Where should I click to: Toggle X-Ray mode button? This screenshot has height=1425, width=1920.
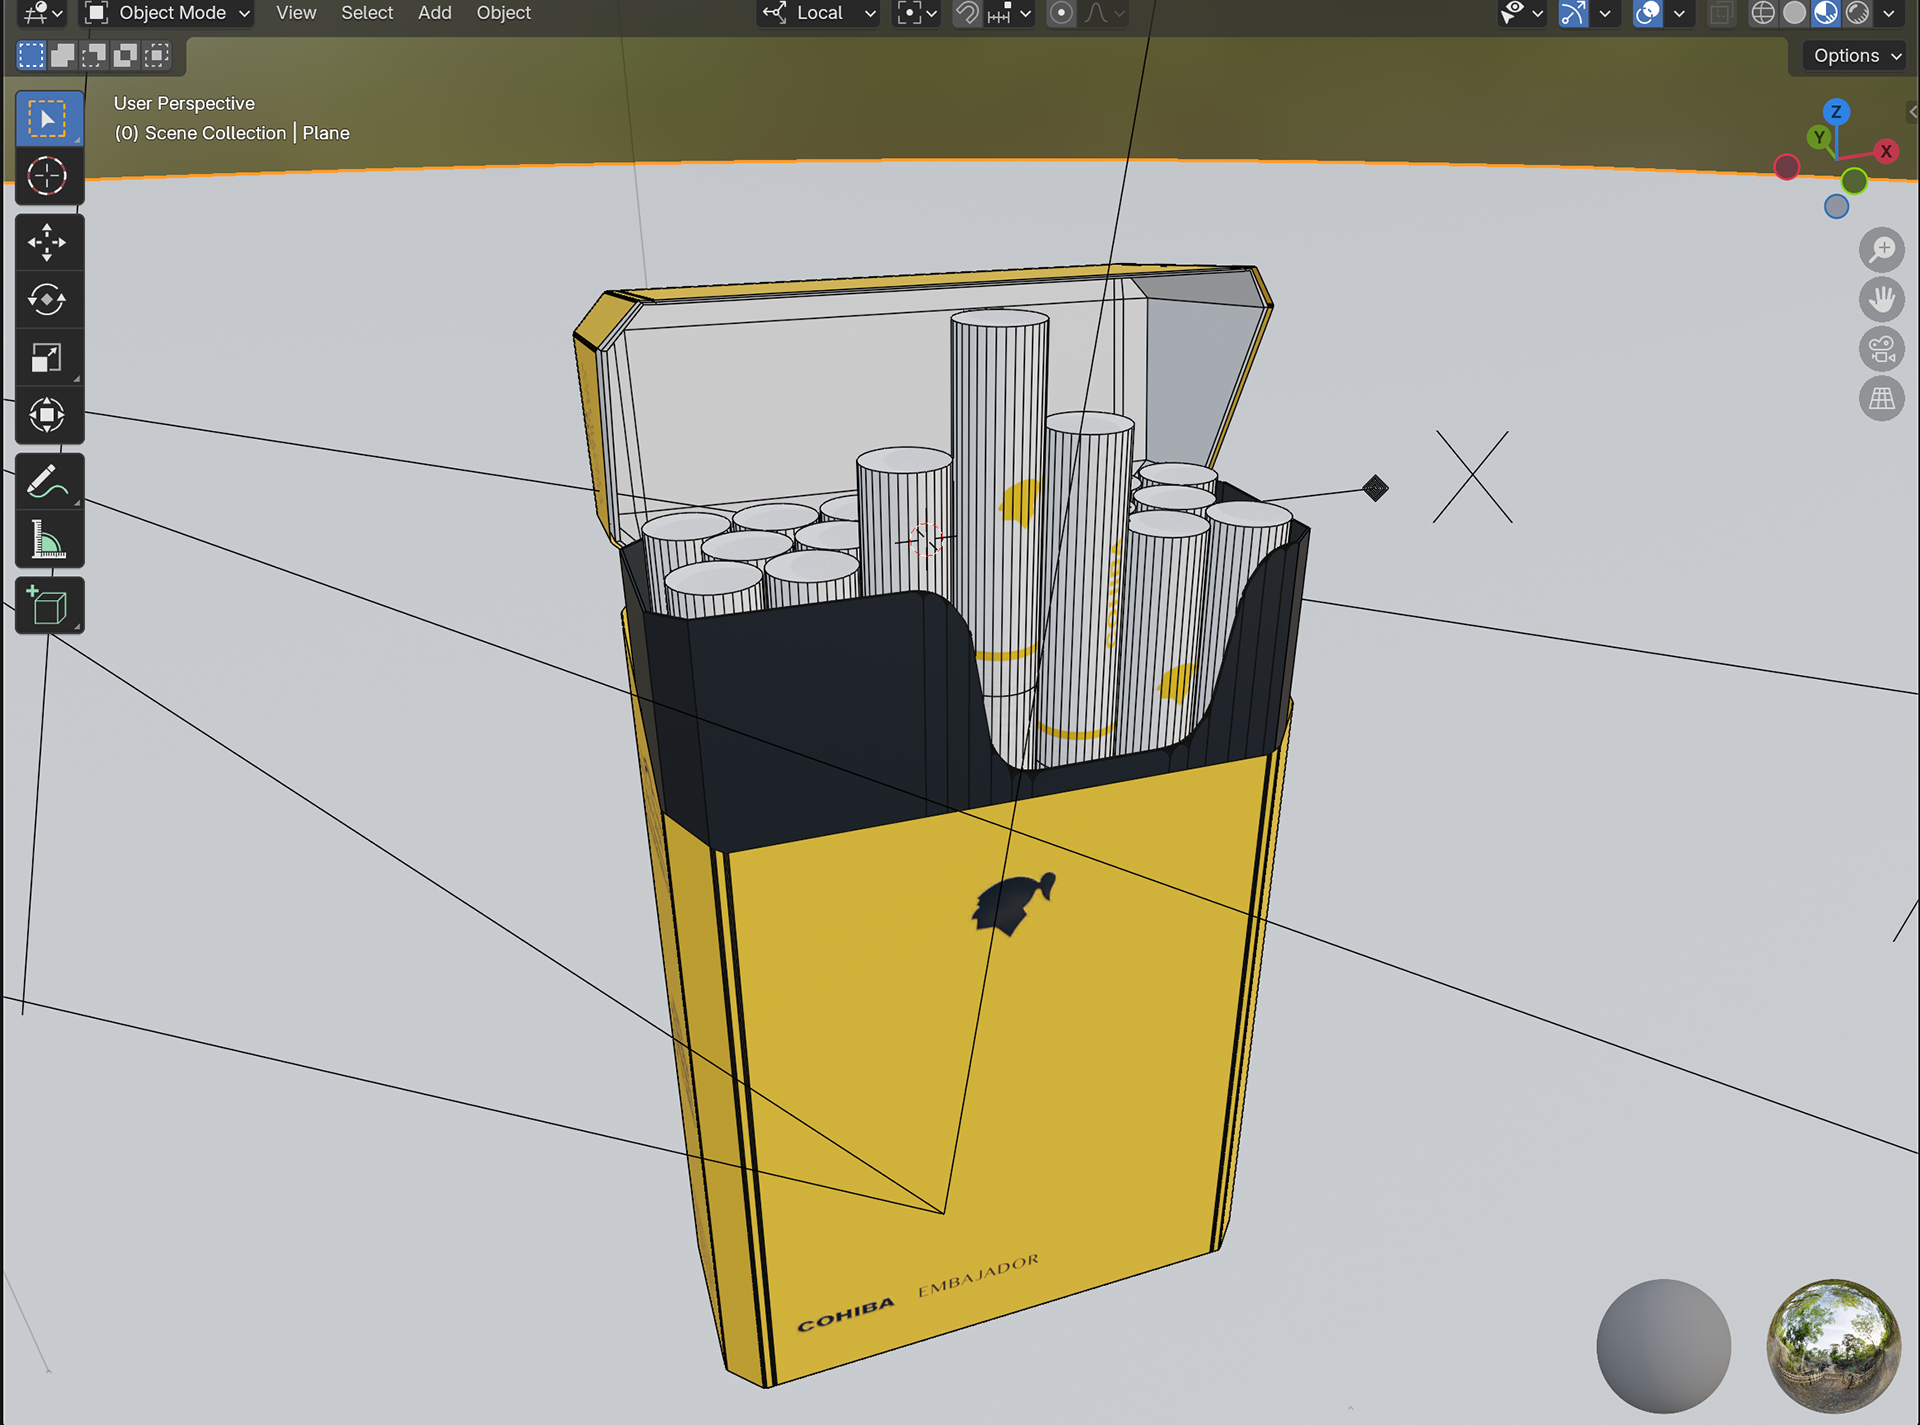pyautogui.click(x=1721, y=13)
